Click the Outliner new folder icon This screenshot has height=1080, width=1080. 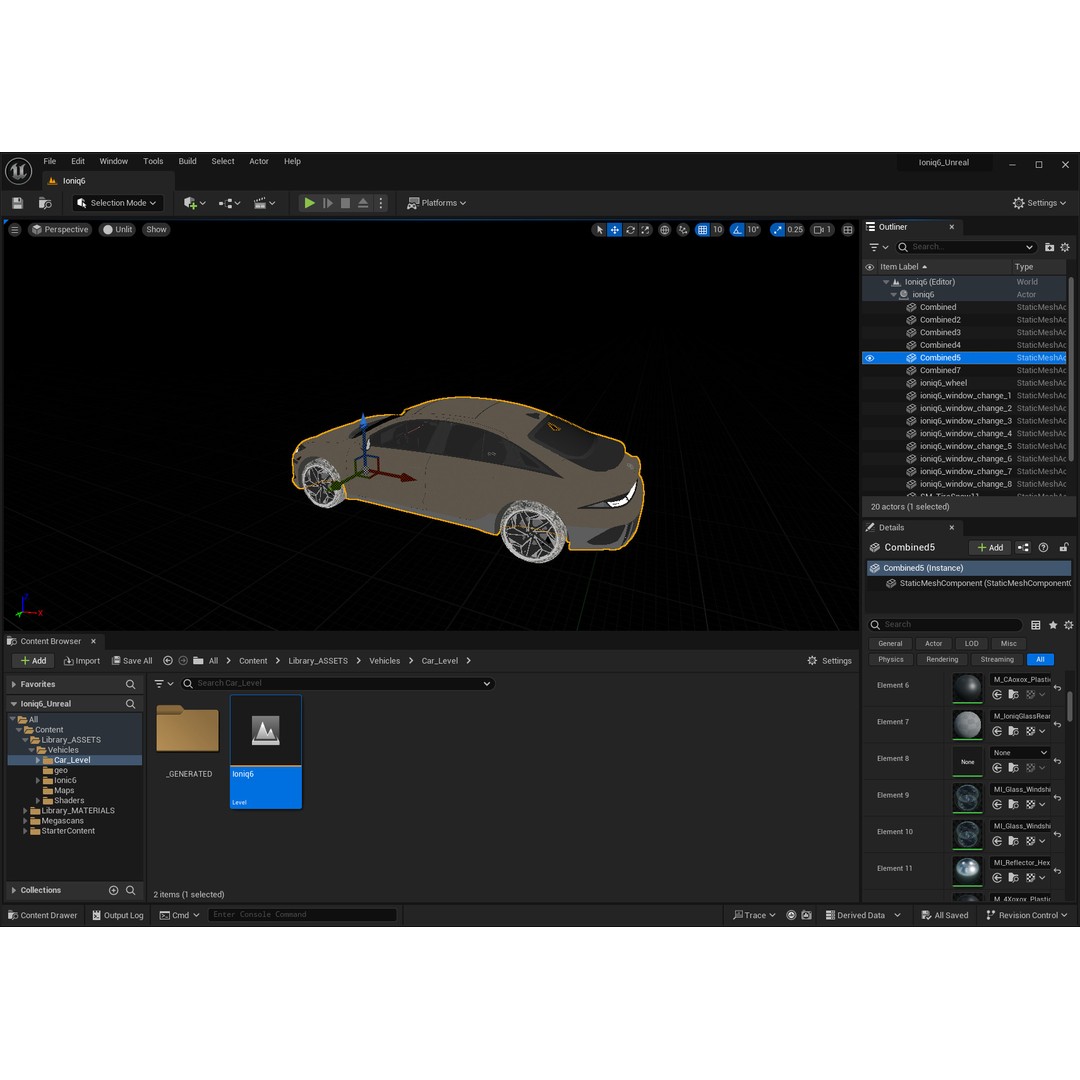[1049, 247]
